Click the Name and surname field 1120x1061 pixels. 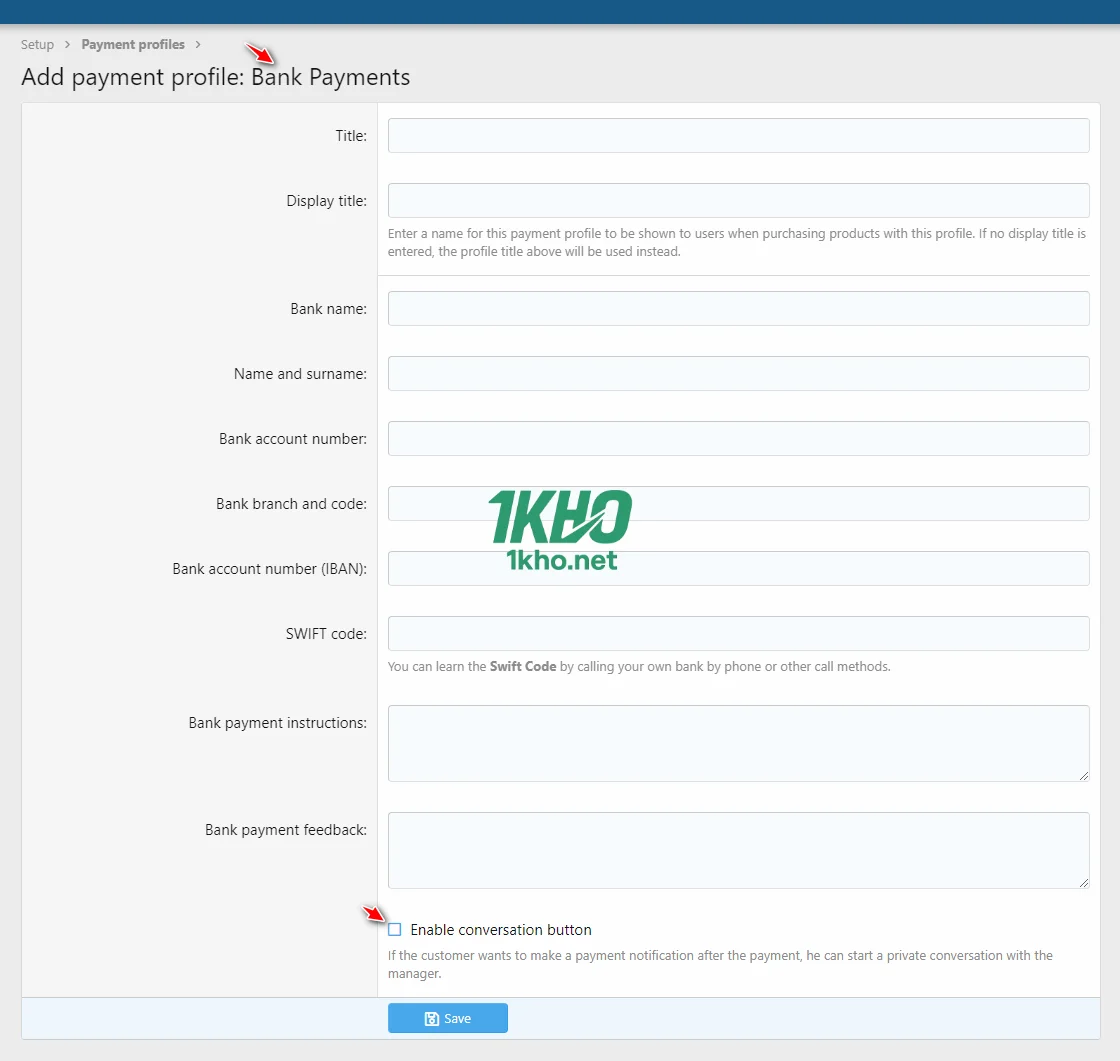(738, 373)
